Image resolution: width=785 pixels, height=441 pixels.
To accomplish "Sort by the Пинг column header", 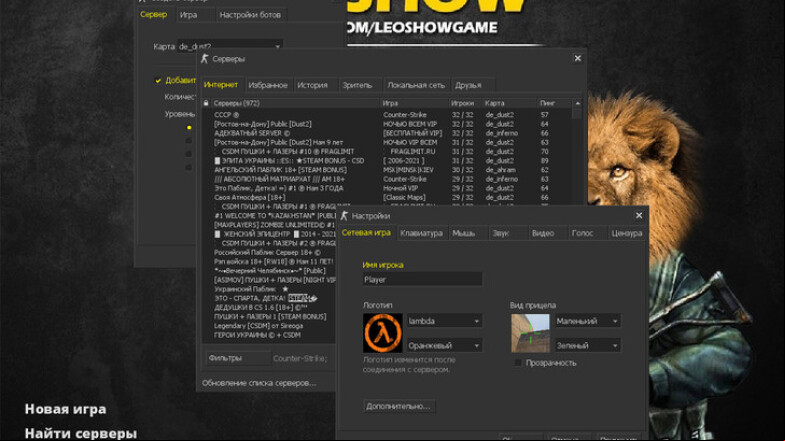I will click(554, 103).
